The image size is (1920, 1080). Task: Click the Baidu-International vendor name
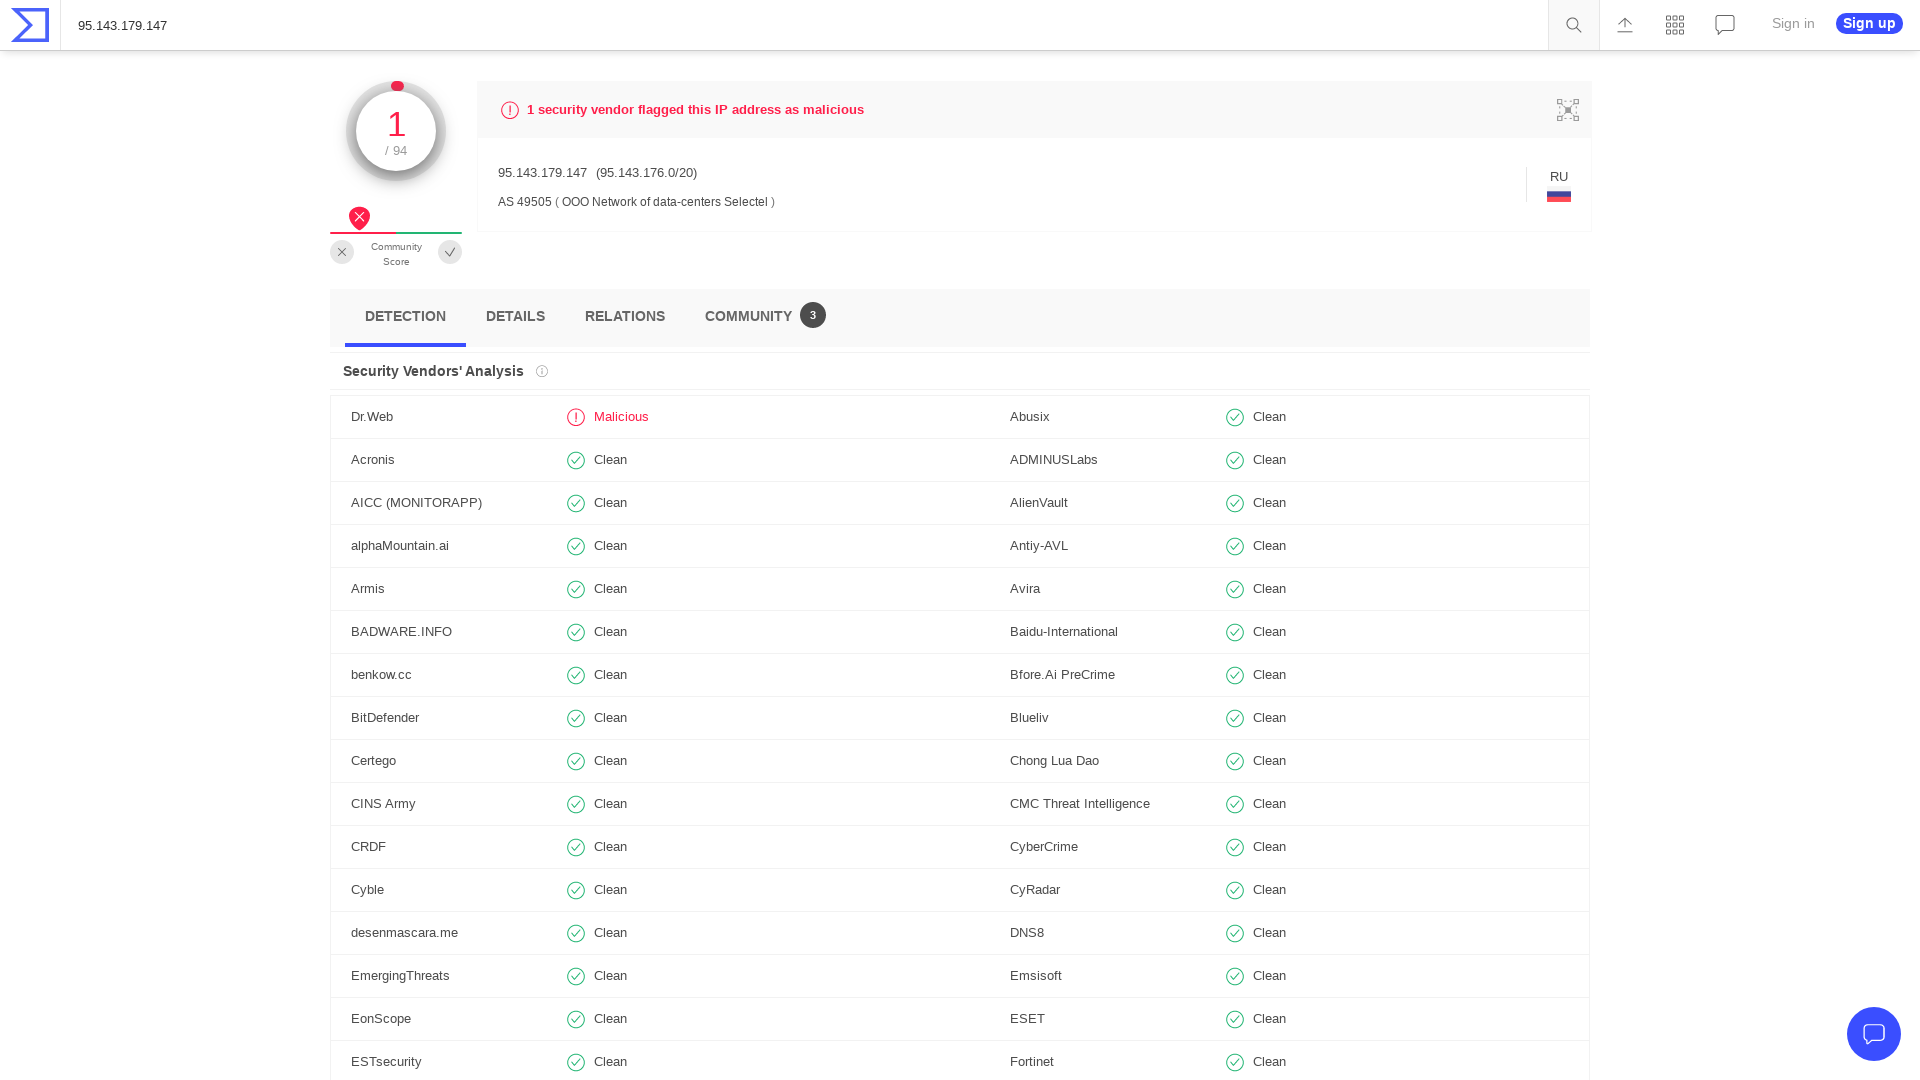pyautogui.click(x=1064, y=632)
